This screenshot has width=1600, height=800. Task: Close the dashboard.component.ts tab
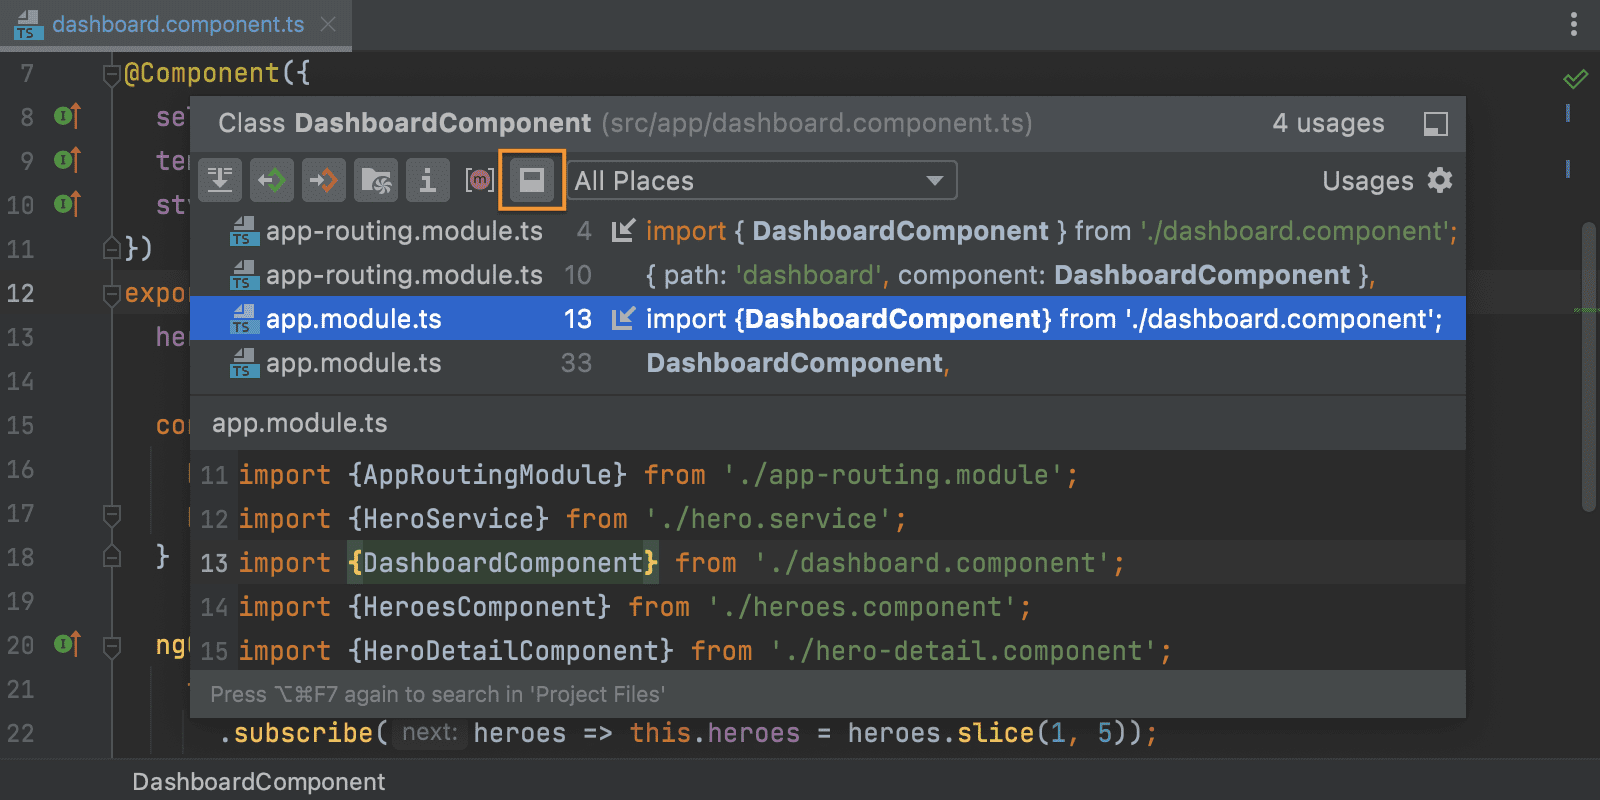328,24
